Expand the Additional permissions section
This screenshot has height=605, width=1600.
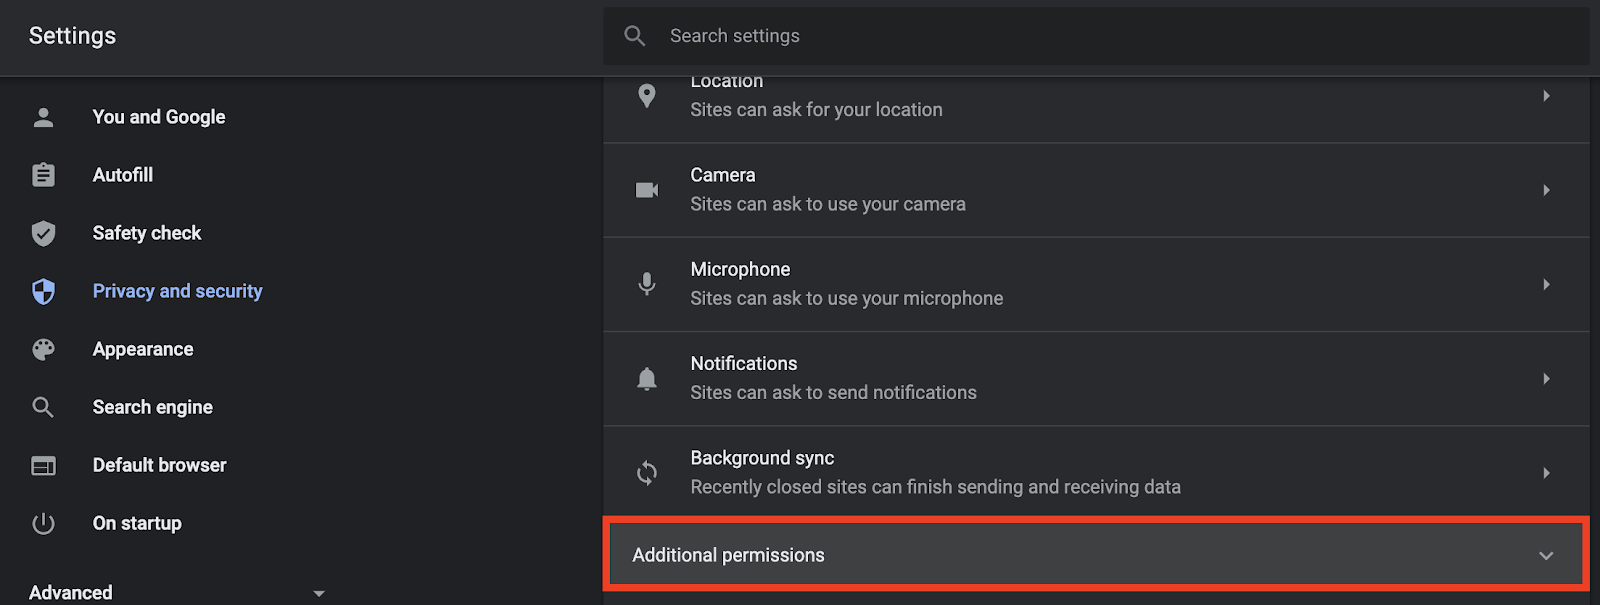(x=1096, y=554)
